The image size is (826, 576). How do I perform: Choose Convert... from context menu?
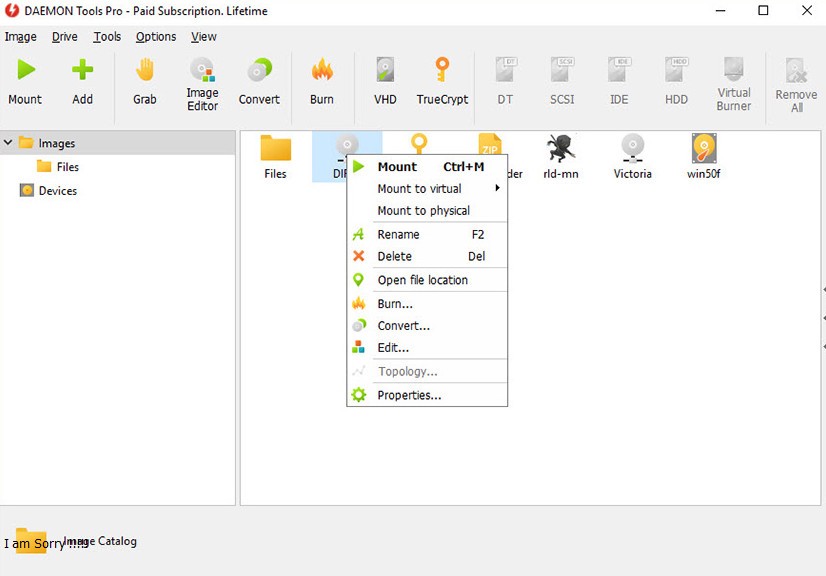(x=427, y=326)
